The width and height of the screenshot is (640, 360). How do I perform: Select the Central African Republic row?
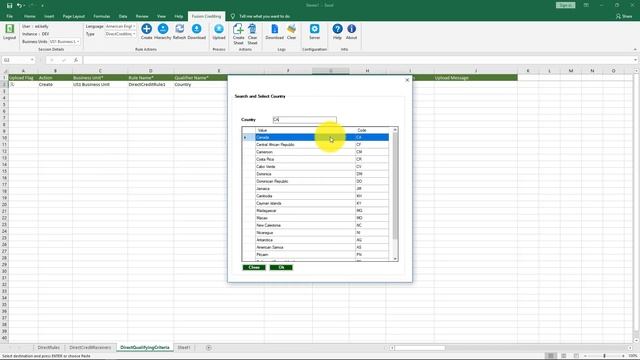tap(316, 145)
